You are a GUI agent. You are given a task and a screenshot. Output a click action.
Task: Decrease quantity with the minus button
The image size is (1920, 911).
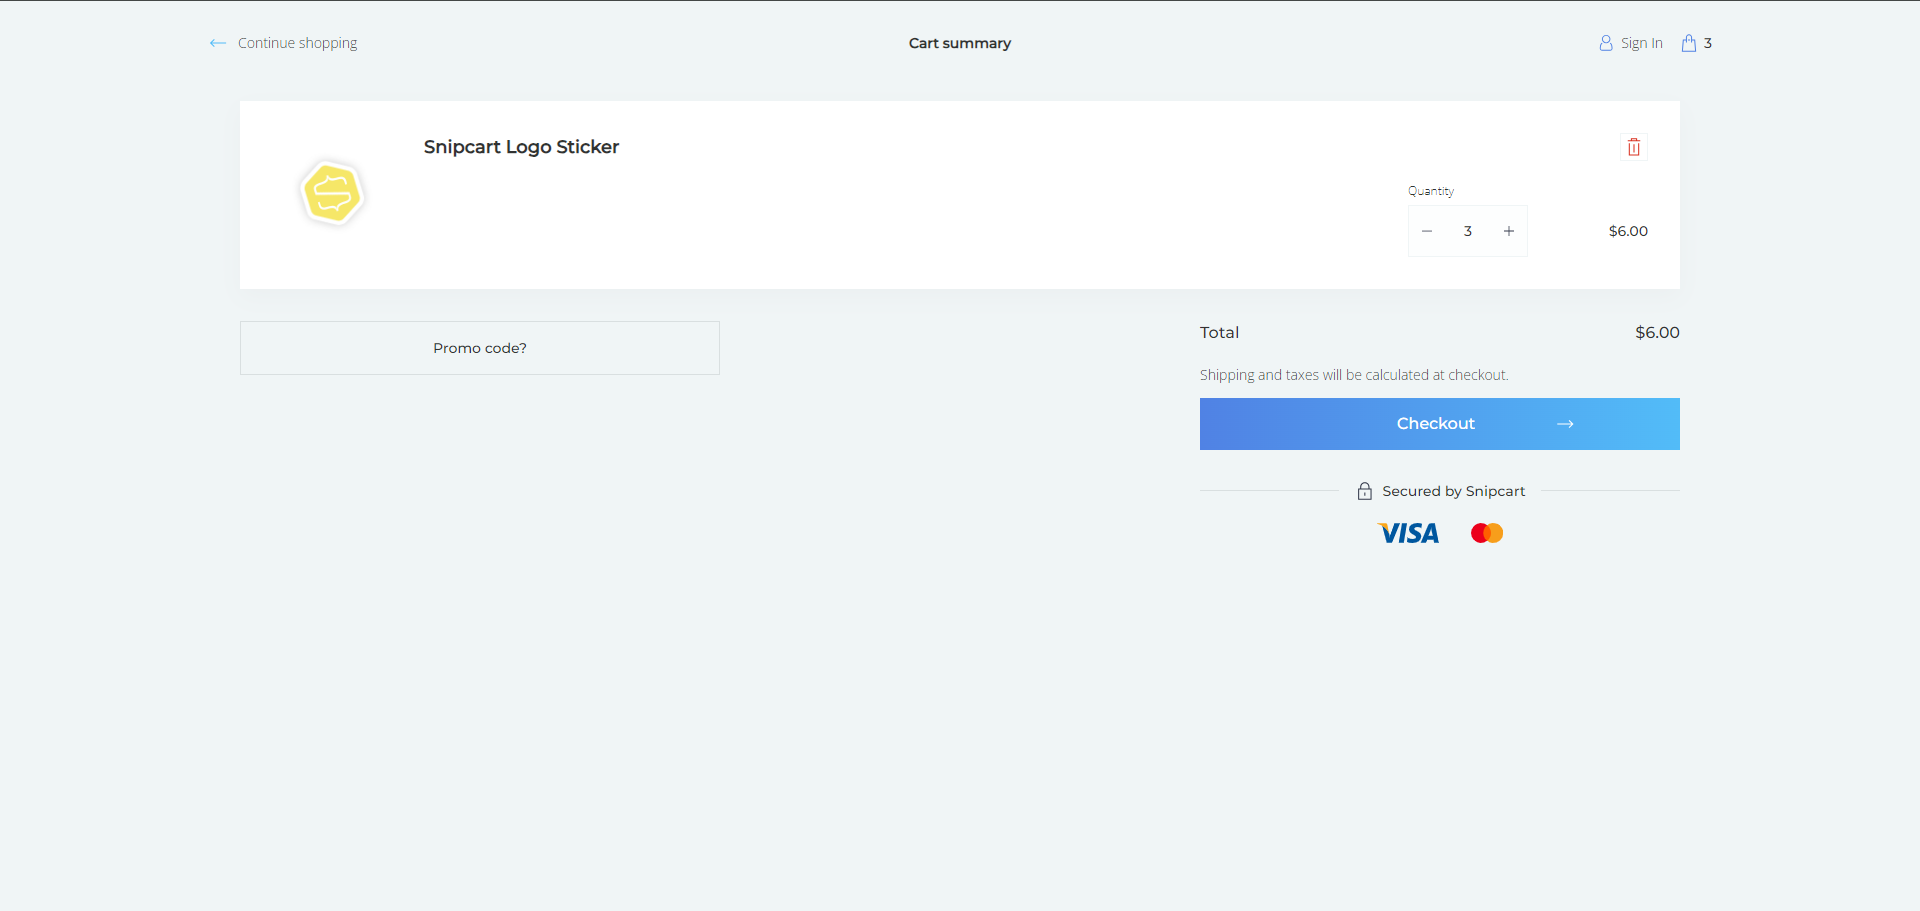[1427, 231]
